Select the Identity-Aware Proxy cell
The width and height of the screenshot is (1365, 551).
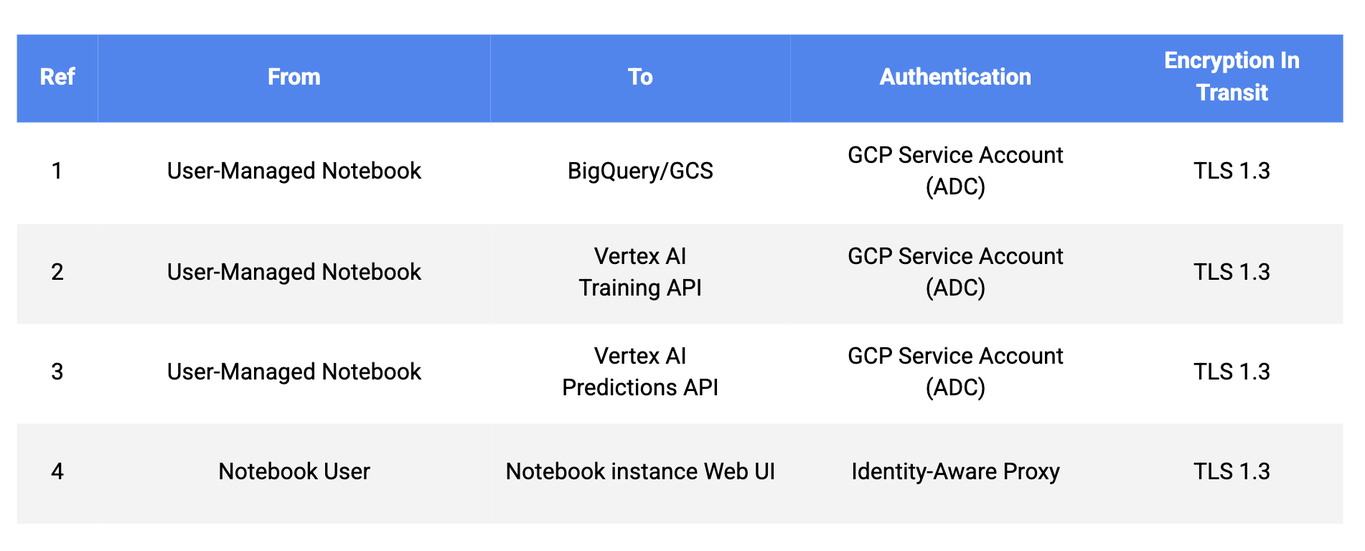point(955,472)
